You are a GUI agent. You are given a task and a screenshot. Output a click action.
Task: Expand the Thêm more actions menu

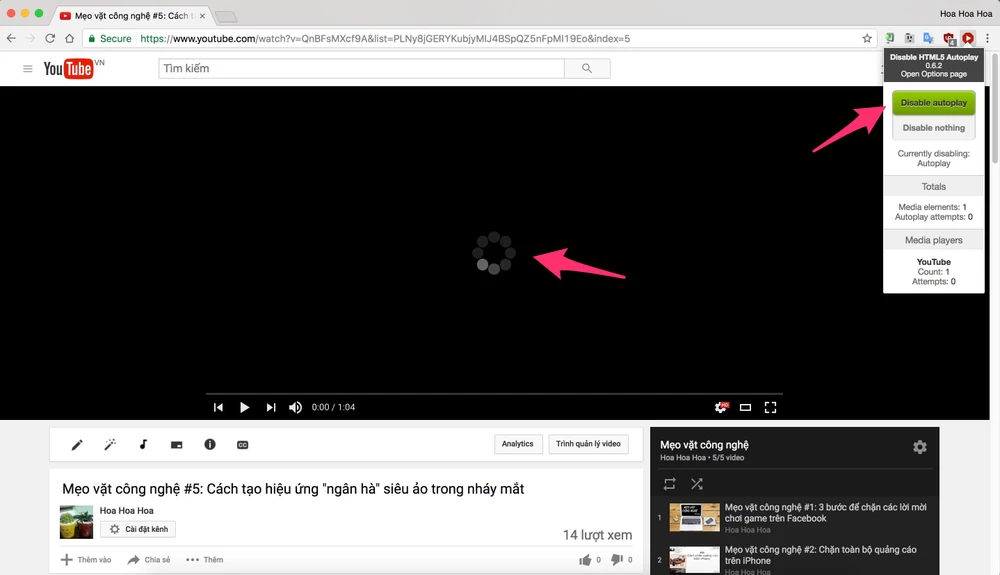pyautogui.click(x=205, y=560)
